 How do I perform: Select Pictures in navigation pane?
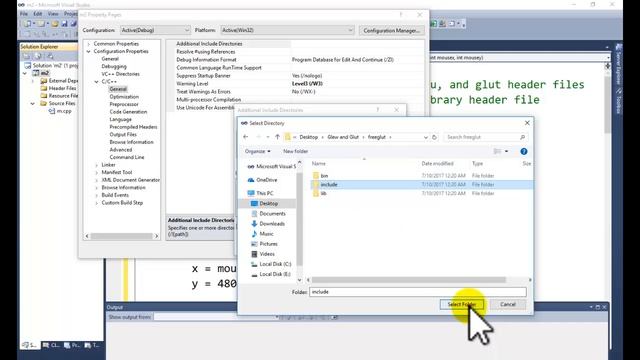pos(268,244)
